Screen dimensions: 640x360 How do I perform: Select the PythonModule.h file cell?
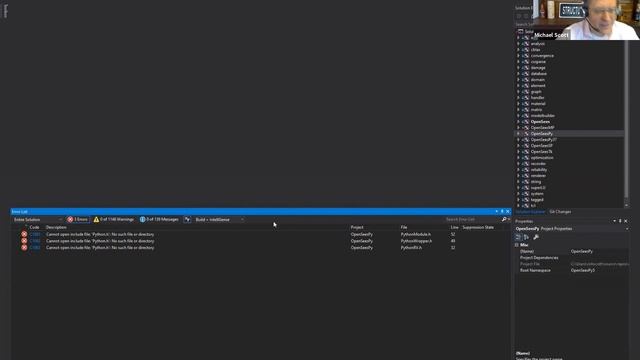[416, 234]
